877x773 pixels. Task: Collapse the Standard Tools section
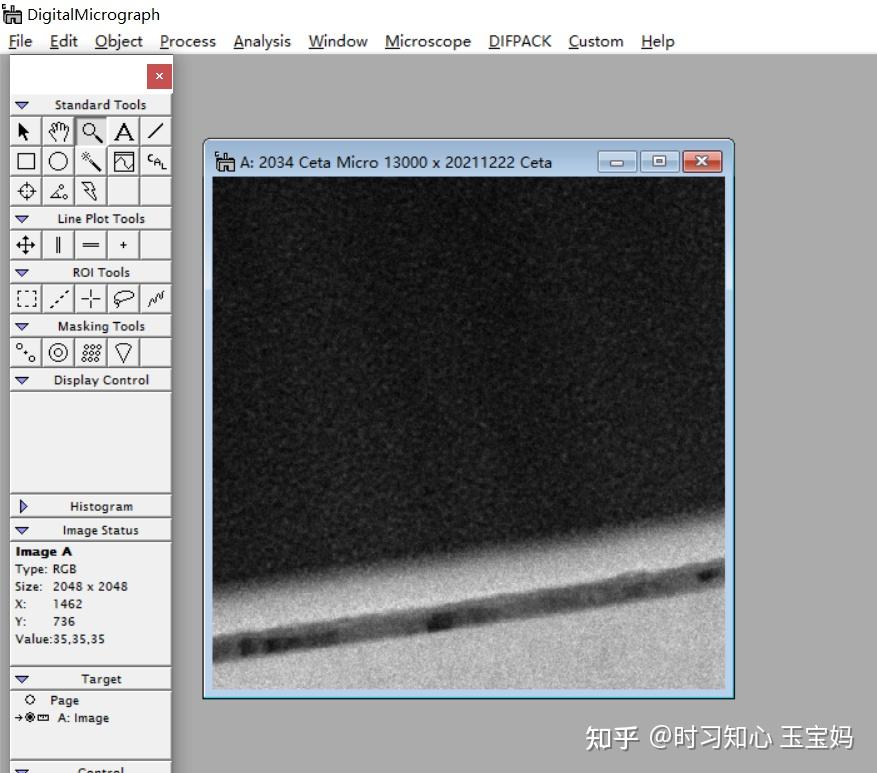22,105
